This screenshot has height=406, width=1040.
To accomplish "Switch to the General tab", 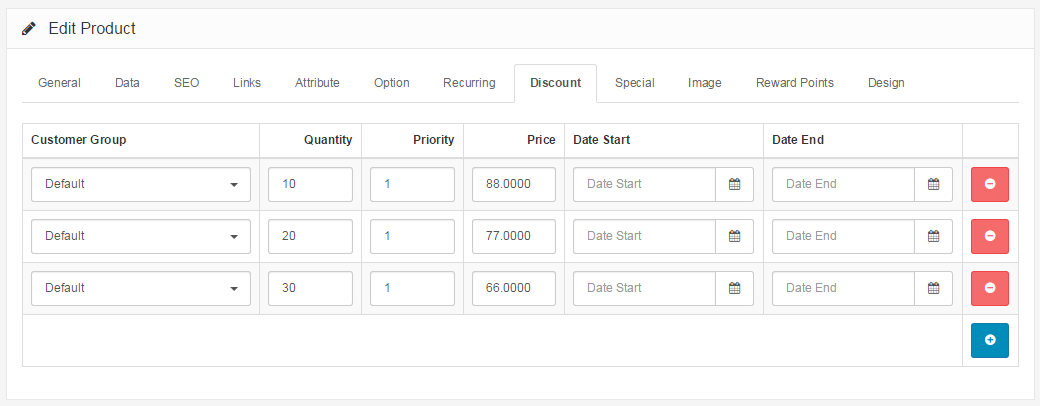I will pos(60,83).
